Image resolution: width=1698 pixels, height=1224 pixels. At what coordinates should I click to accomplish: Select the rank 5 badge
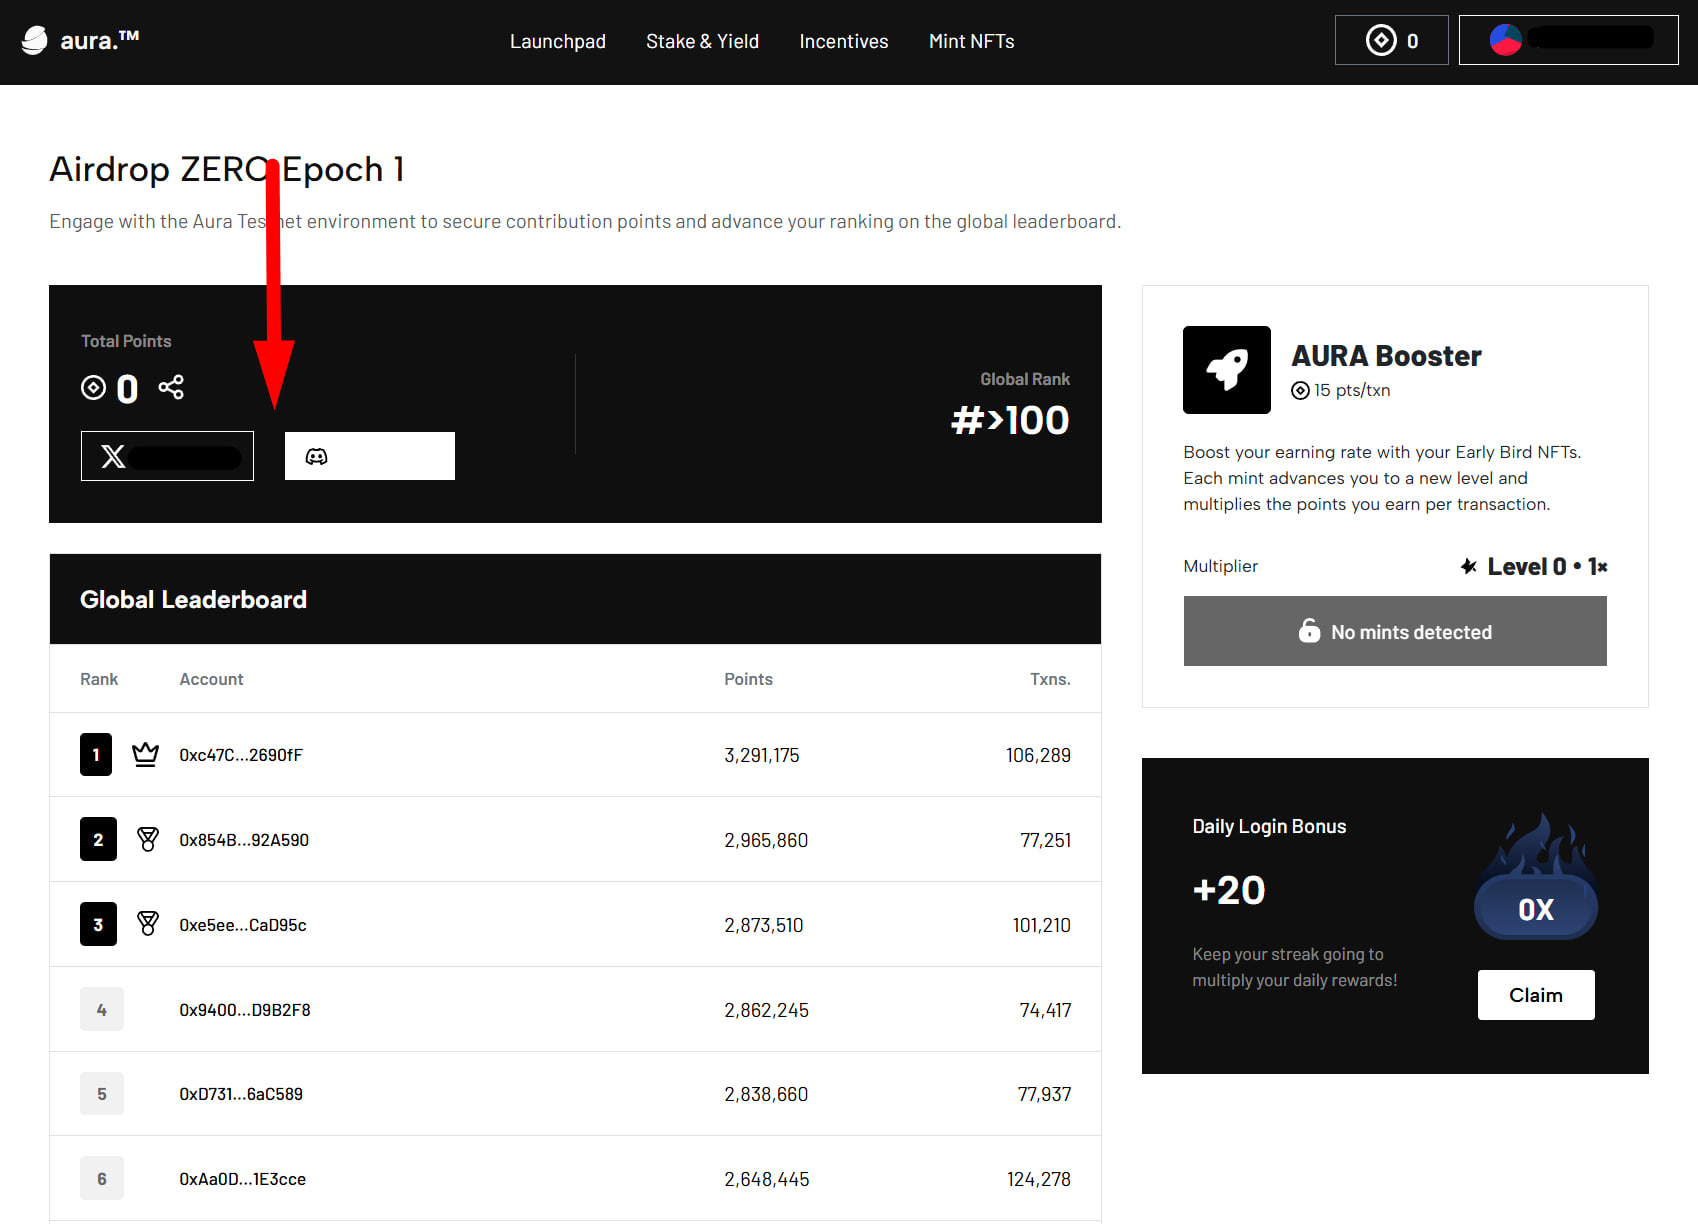pos(102,1094)
